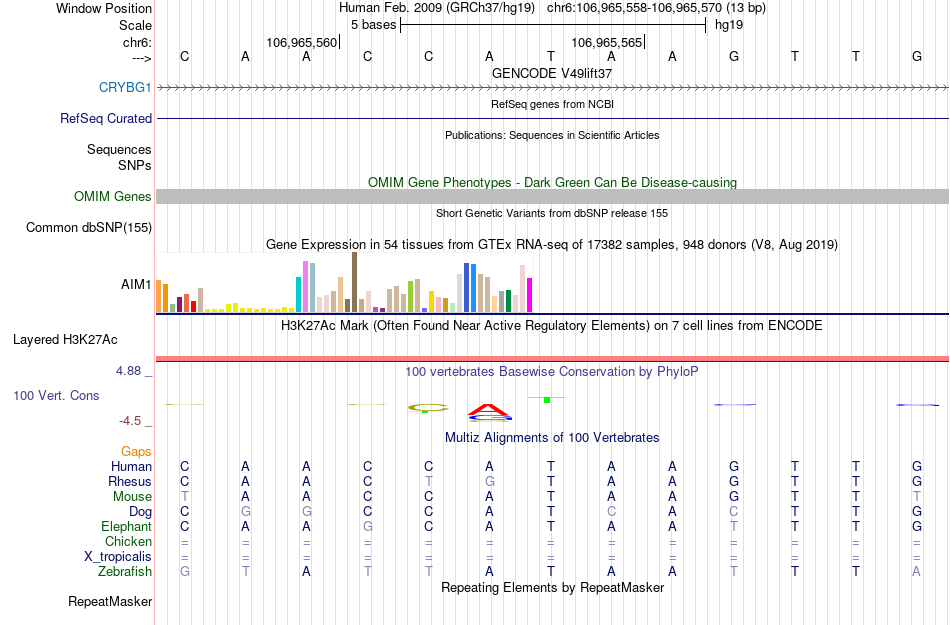Click the 106,965,560 coordinate marker
Viewport: 950px width, 625px height.
coord(301,42)
